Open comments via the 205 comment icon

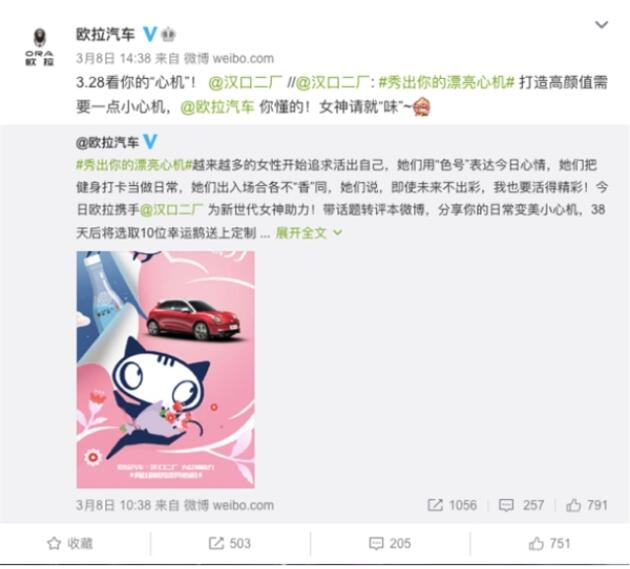pos(390,544)
